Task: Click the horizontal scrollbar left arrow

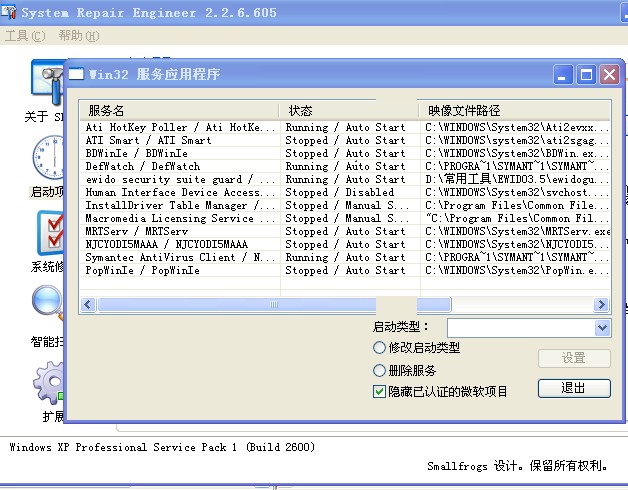Action: (x=88, y=305)
